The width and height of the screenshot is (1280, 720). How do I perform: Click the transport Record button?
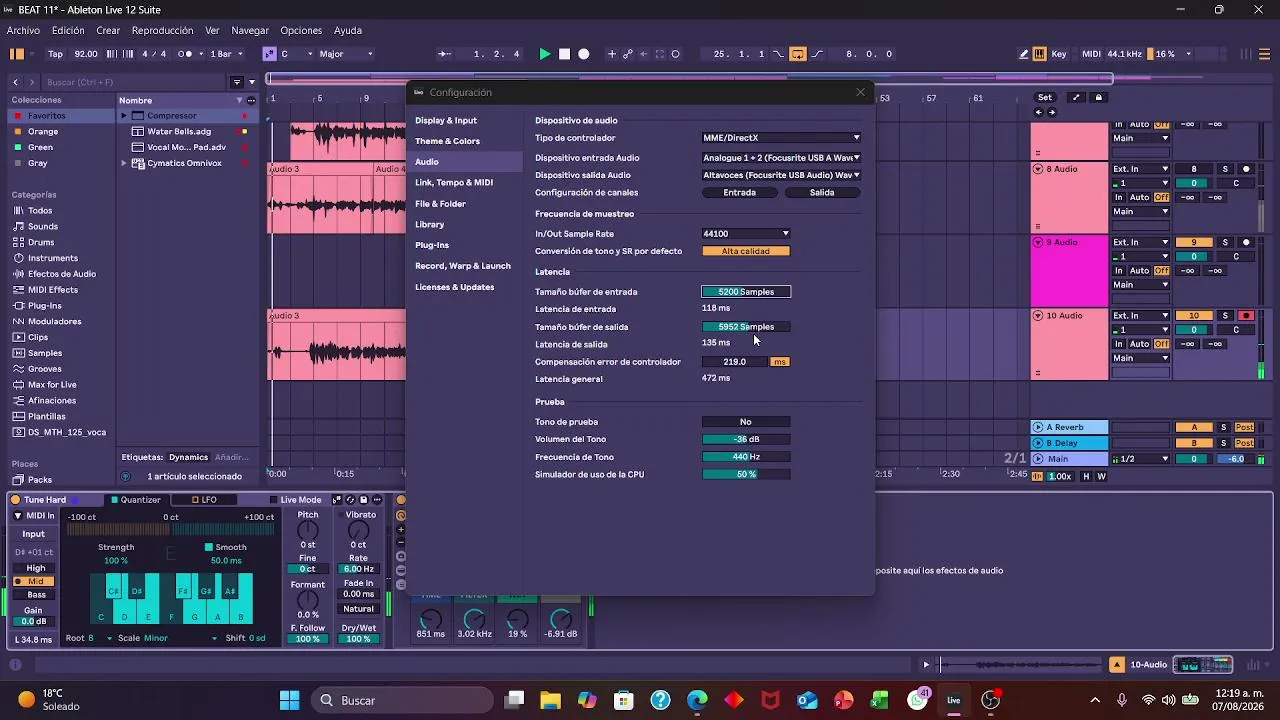pyautogui.click(x=584, y=54)
